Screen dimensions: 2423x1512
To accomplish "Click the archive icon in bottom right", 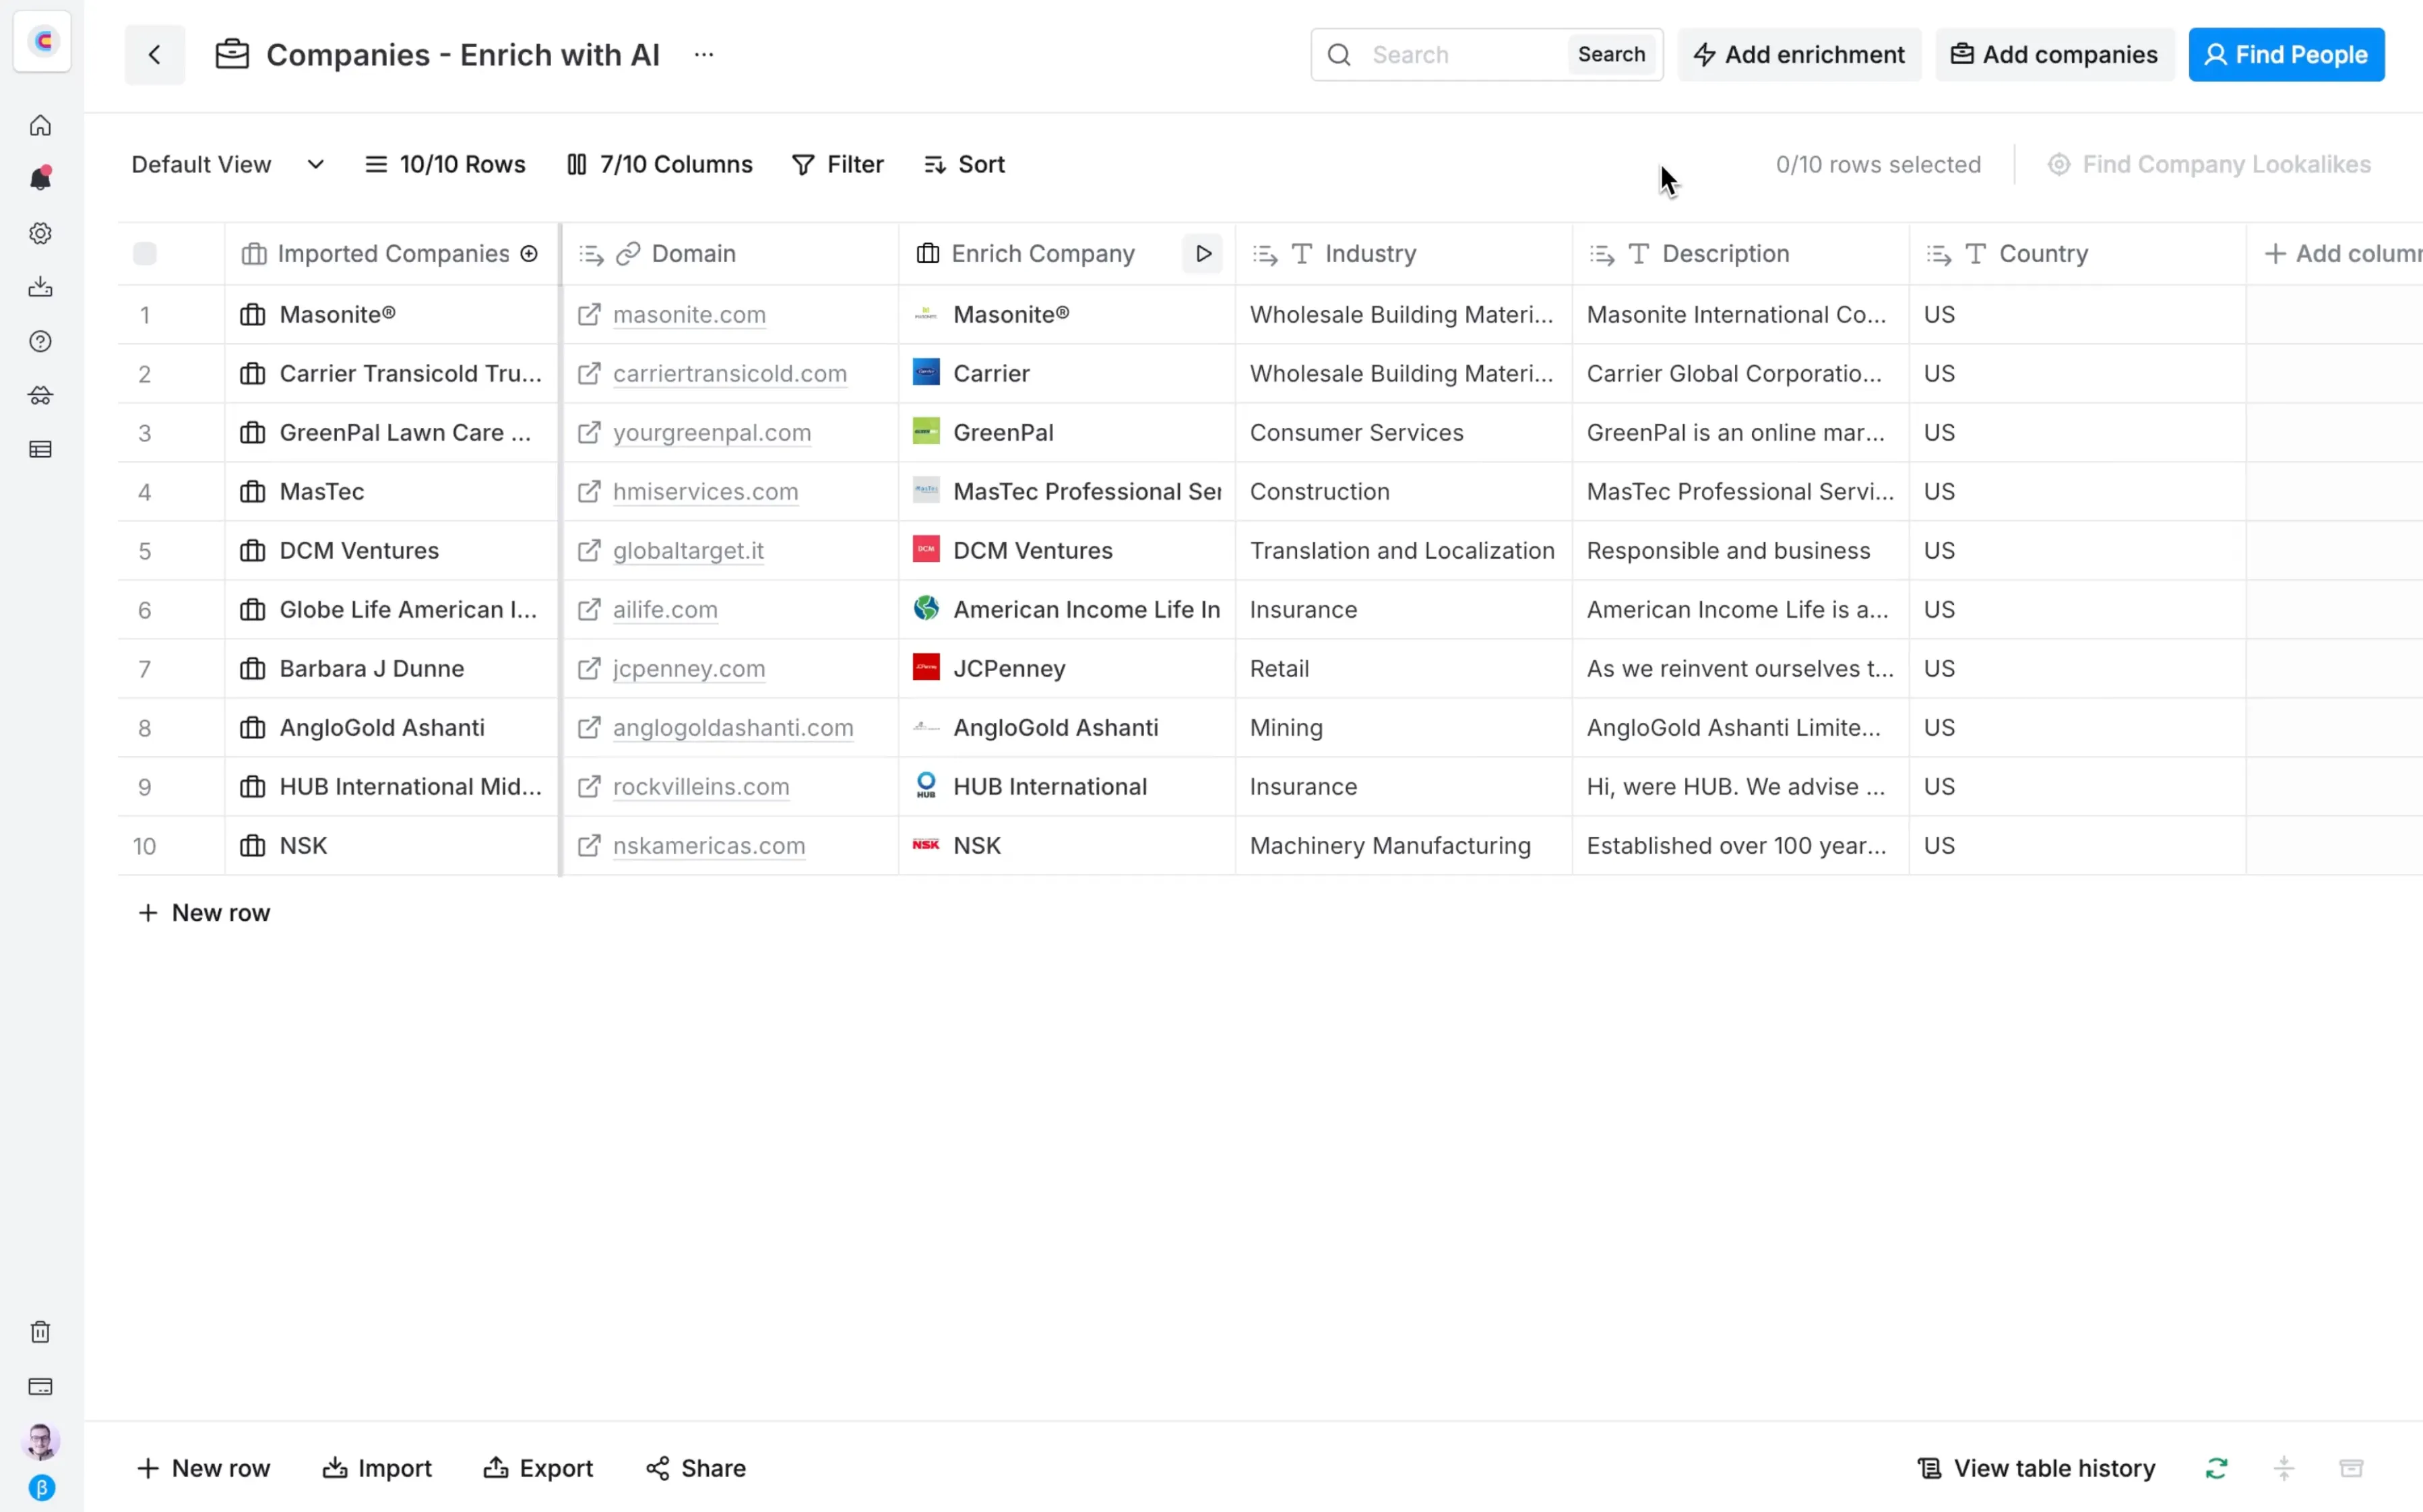I will point(2351,1468).
